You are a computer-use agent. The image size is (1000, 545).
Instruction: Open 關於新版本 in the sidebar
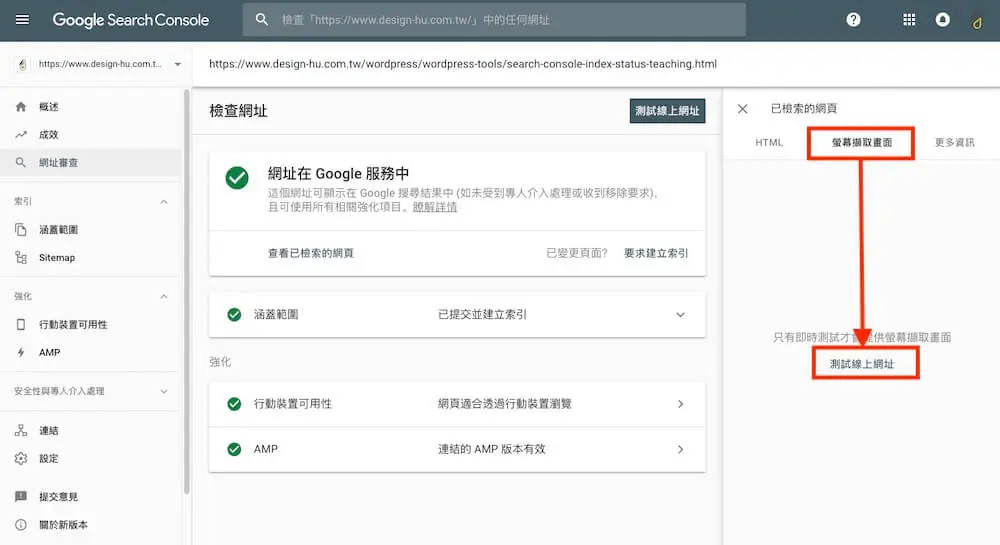point(64,525)
